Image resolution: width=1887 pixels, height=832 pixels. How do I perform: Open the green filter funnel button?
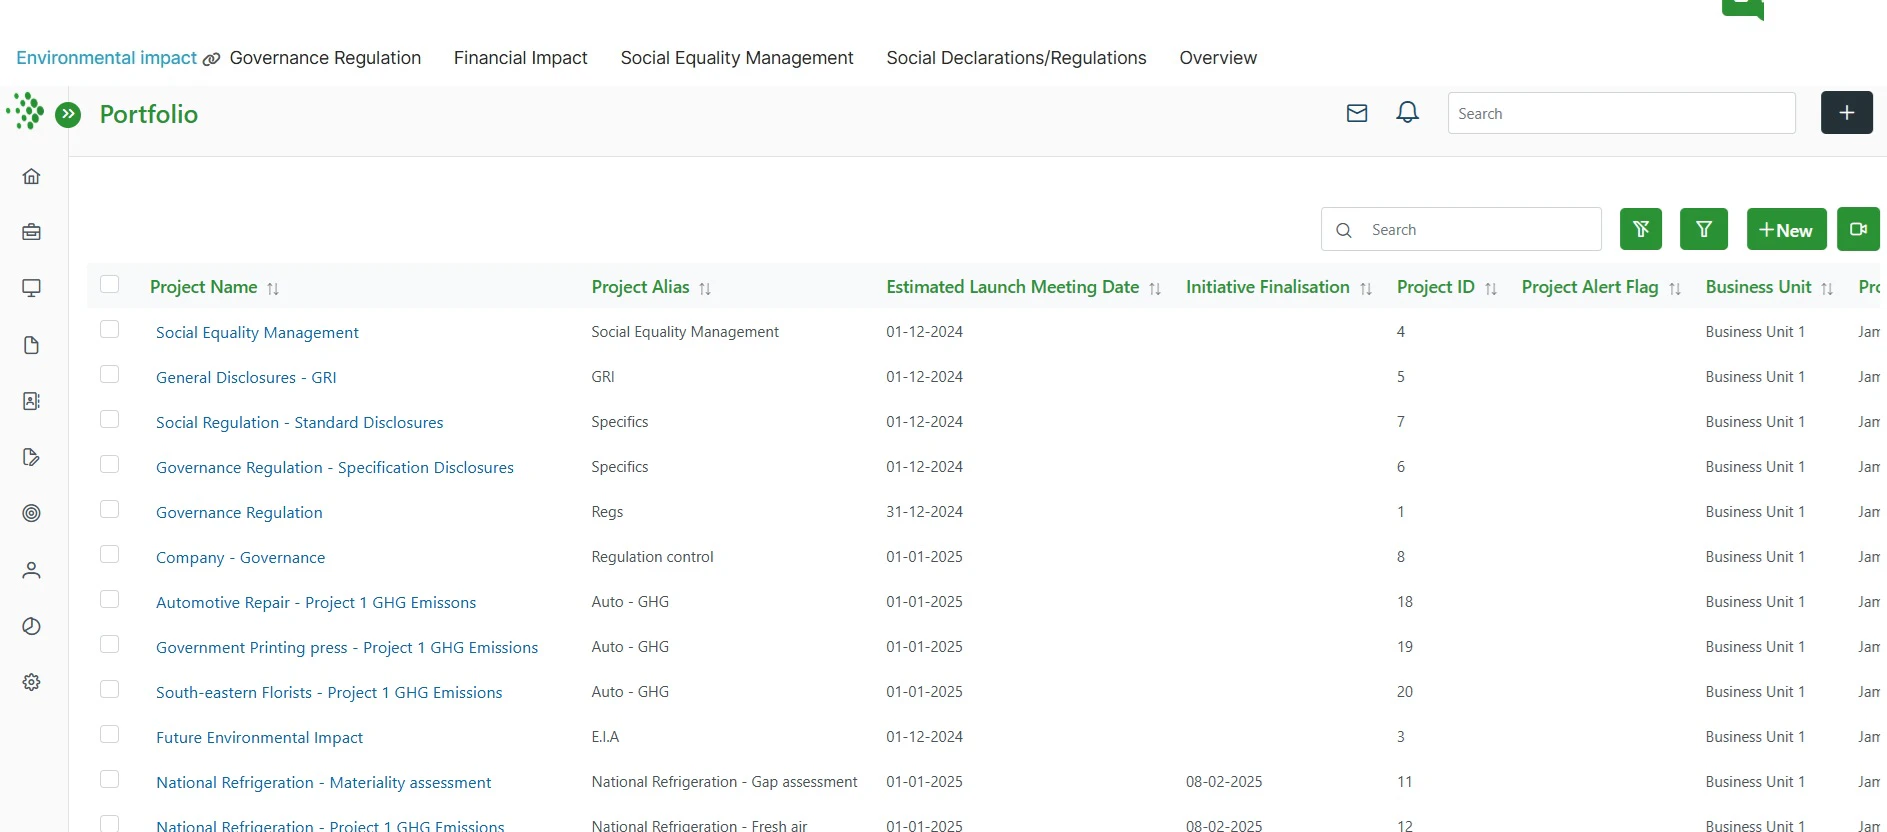tap(1704, 229)
